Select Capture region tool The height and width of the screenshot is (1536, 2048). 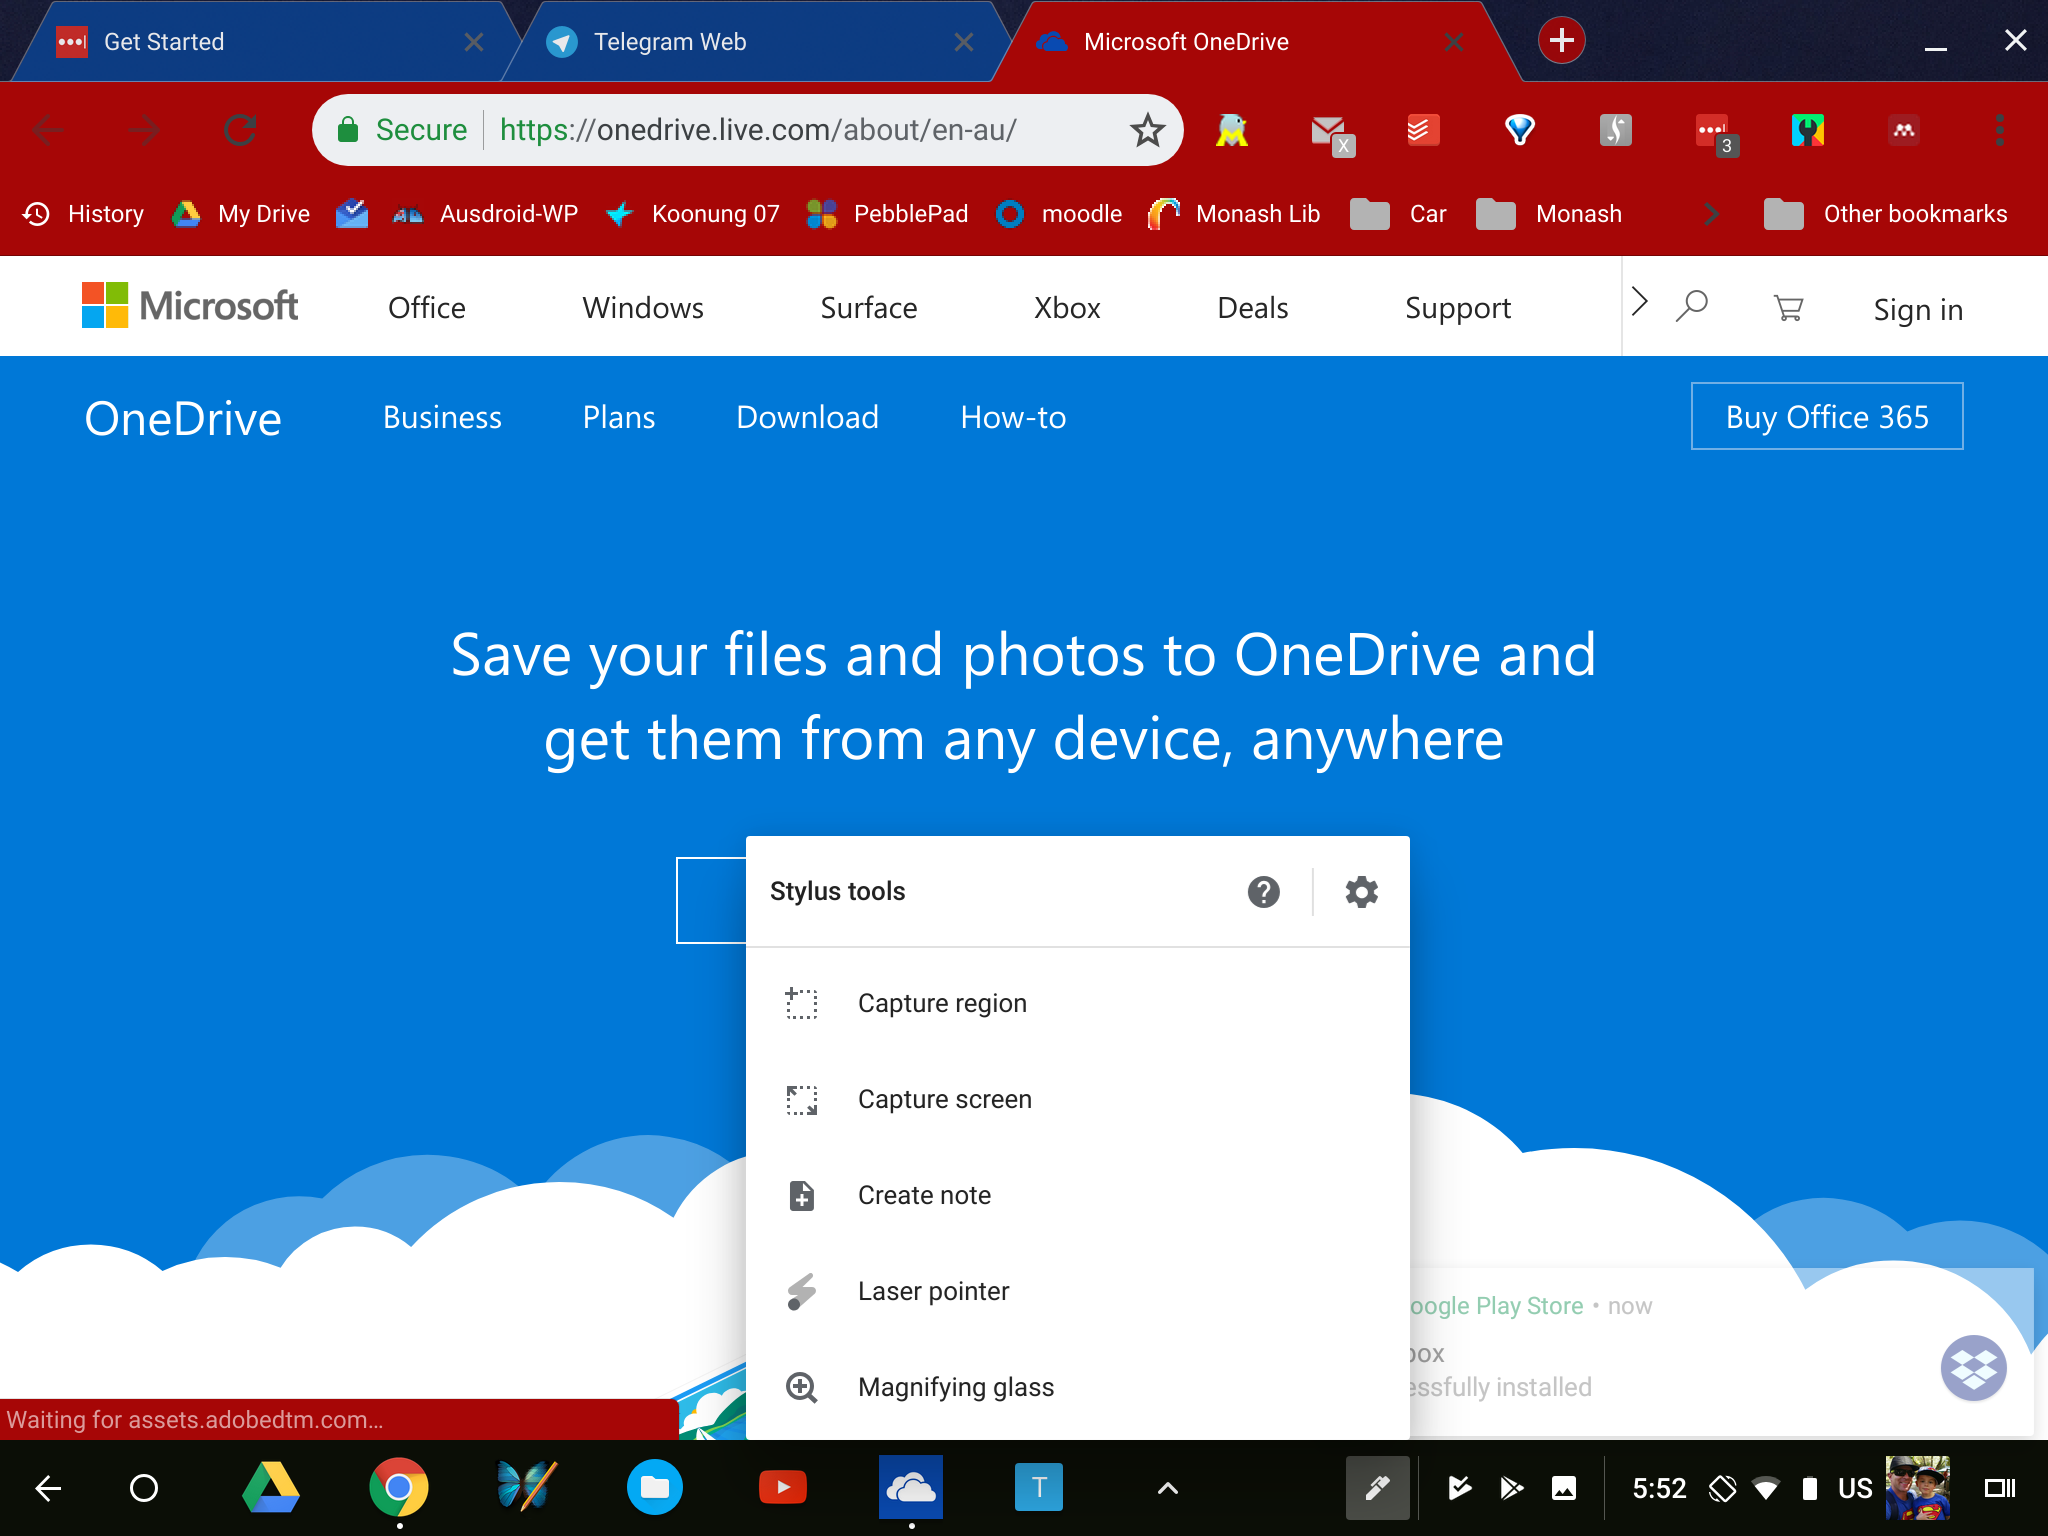(1077, 1003)
